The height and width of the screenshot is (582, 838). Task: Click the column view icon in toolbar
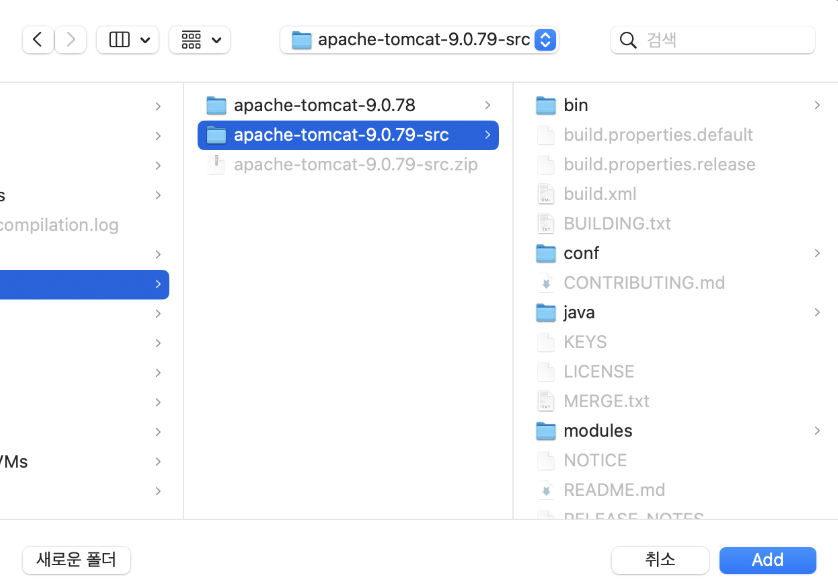[119, 40]
